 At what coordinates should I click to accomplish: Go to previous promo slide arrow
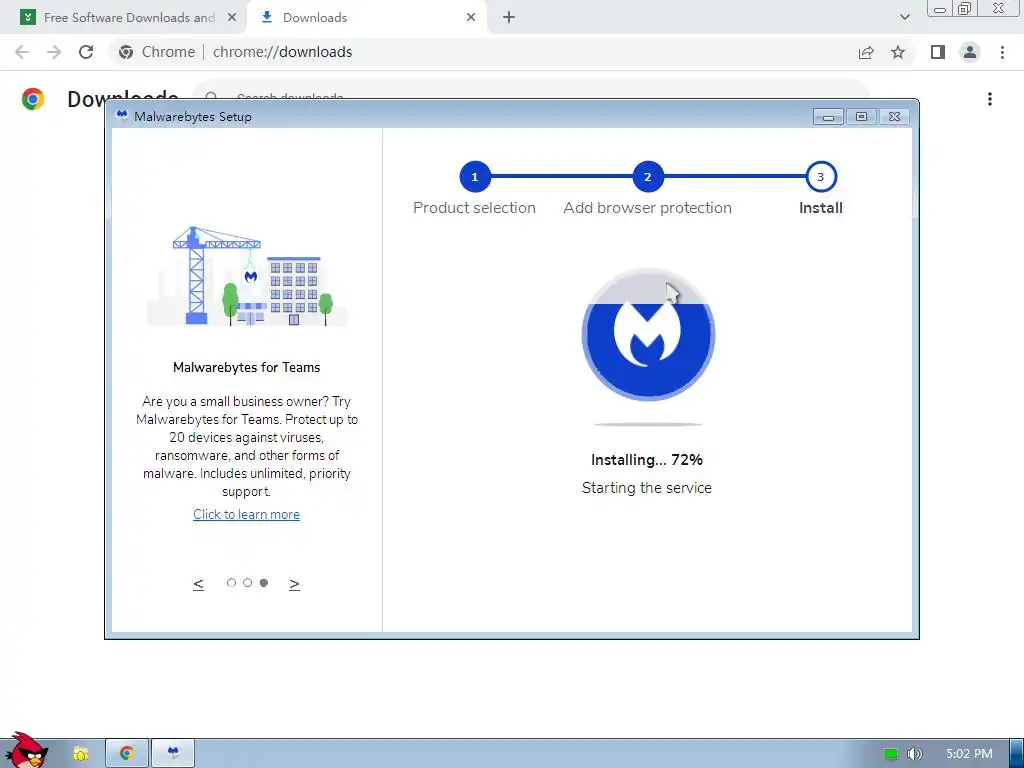(x=199, y=584)
